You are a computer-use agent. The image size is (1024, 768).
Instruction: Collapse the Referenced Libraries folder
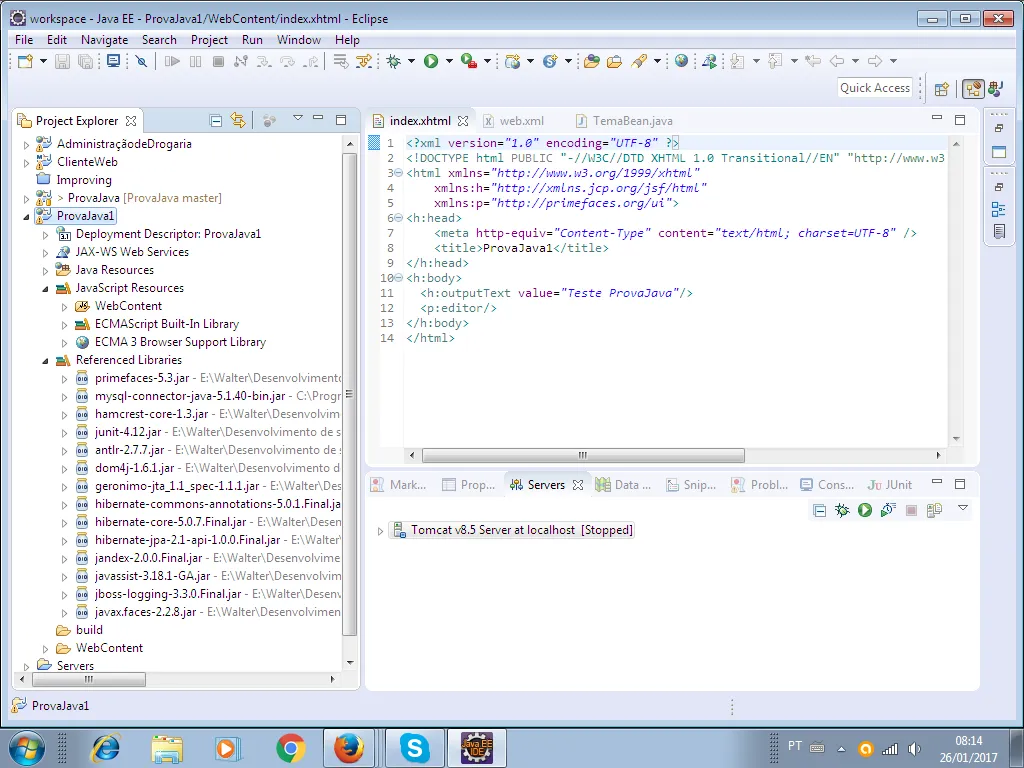[45, 360]
